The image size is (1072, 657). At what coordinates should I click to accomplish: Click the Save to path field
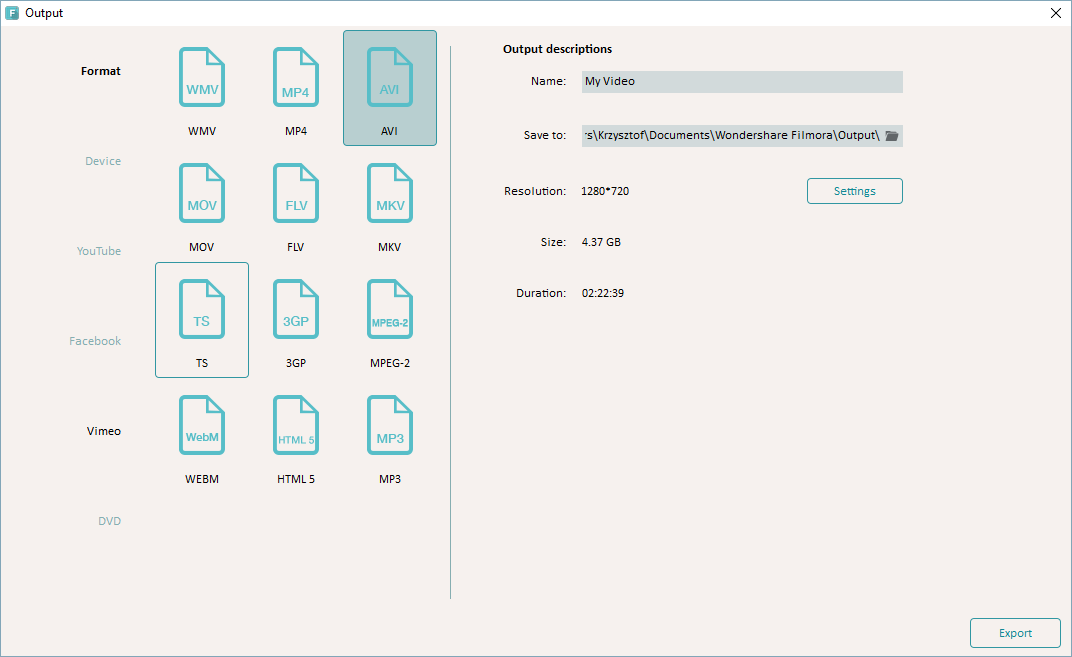tap(730, 136)
